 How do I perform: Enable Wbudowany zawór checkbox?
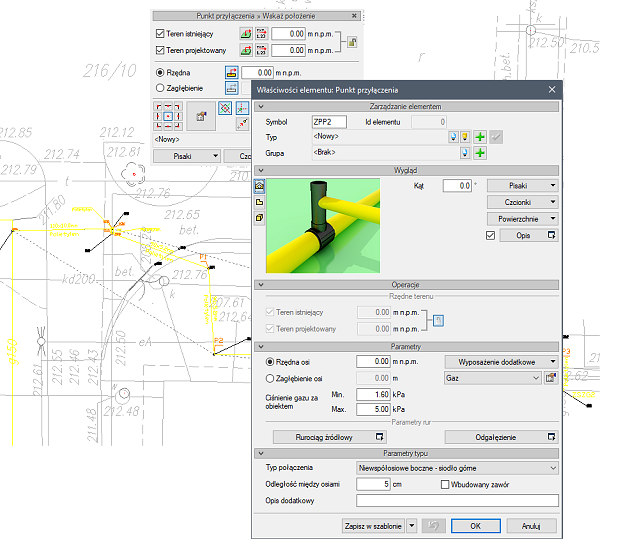445,484
